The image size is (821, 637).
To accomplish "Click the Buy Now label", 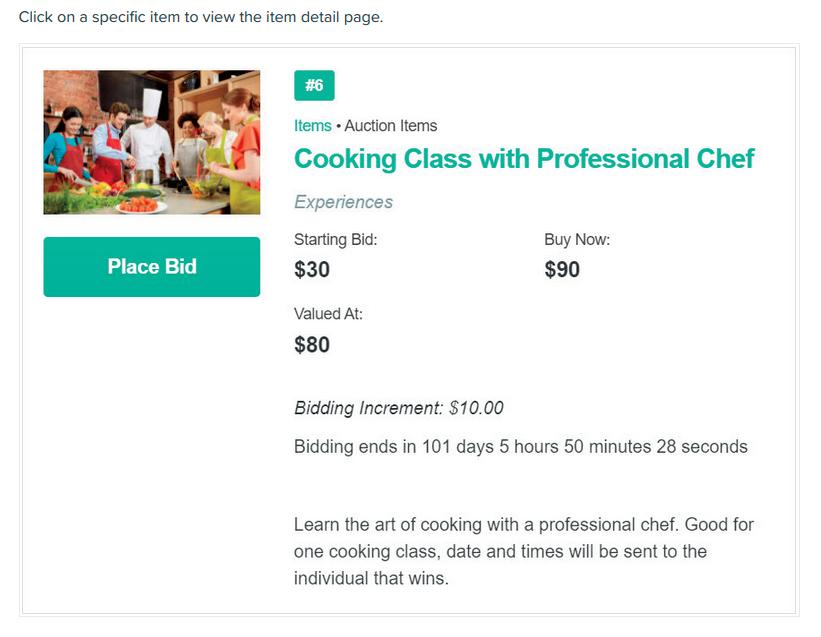I will [x=577, y=240].
